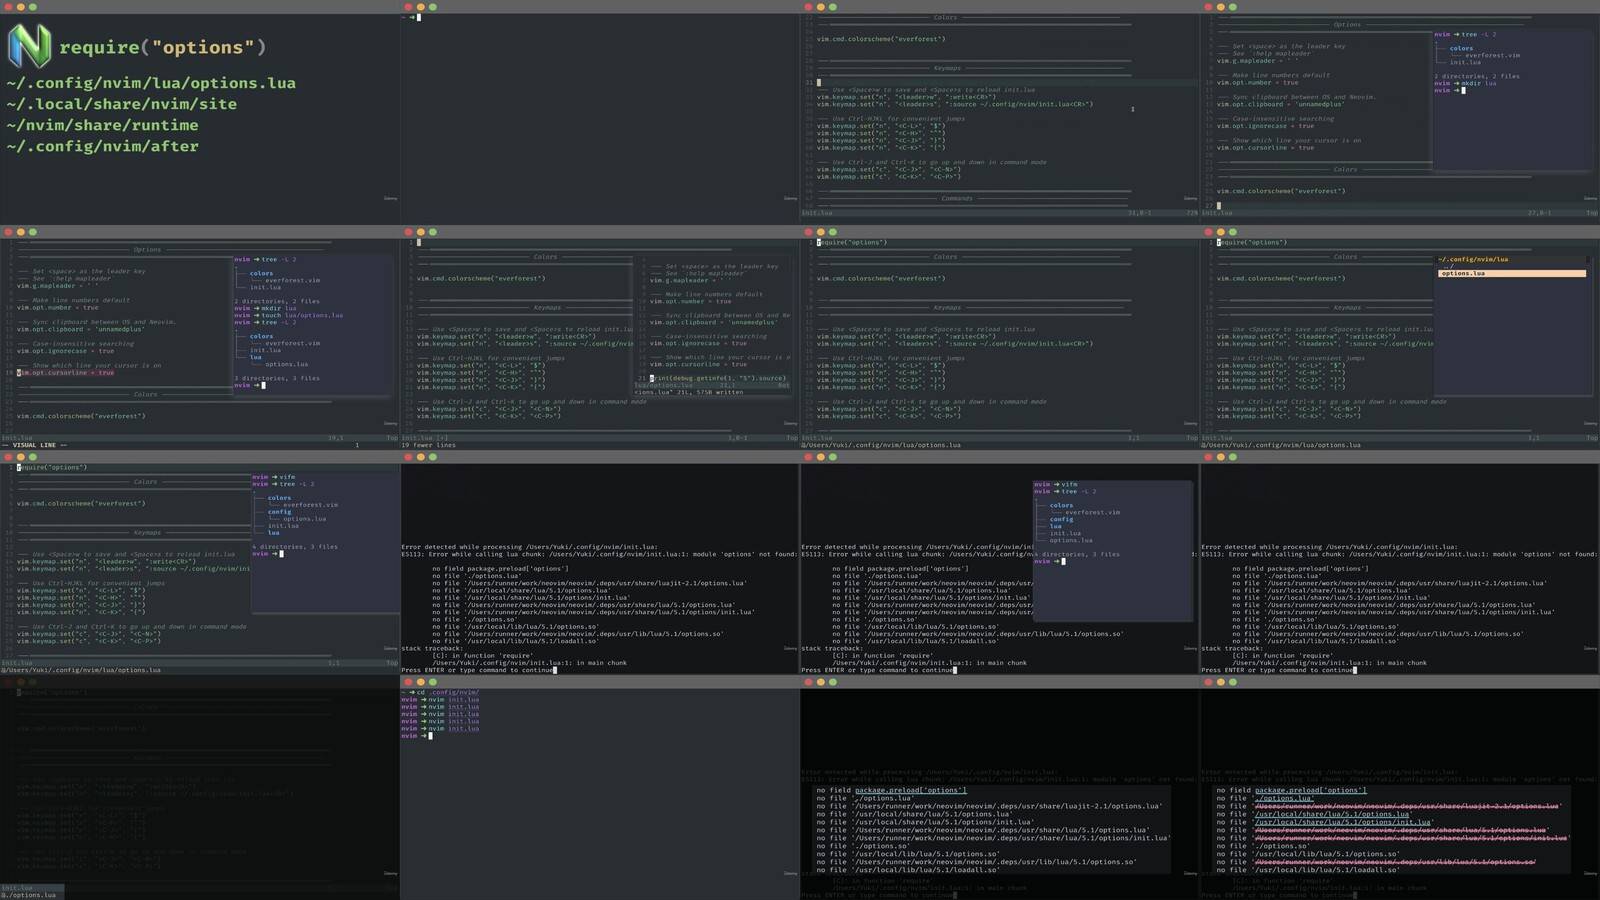
Task: Click the "19 fewer lines" message
Action: 428,445
